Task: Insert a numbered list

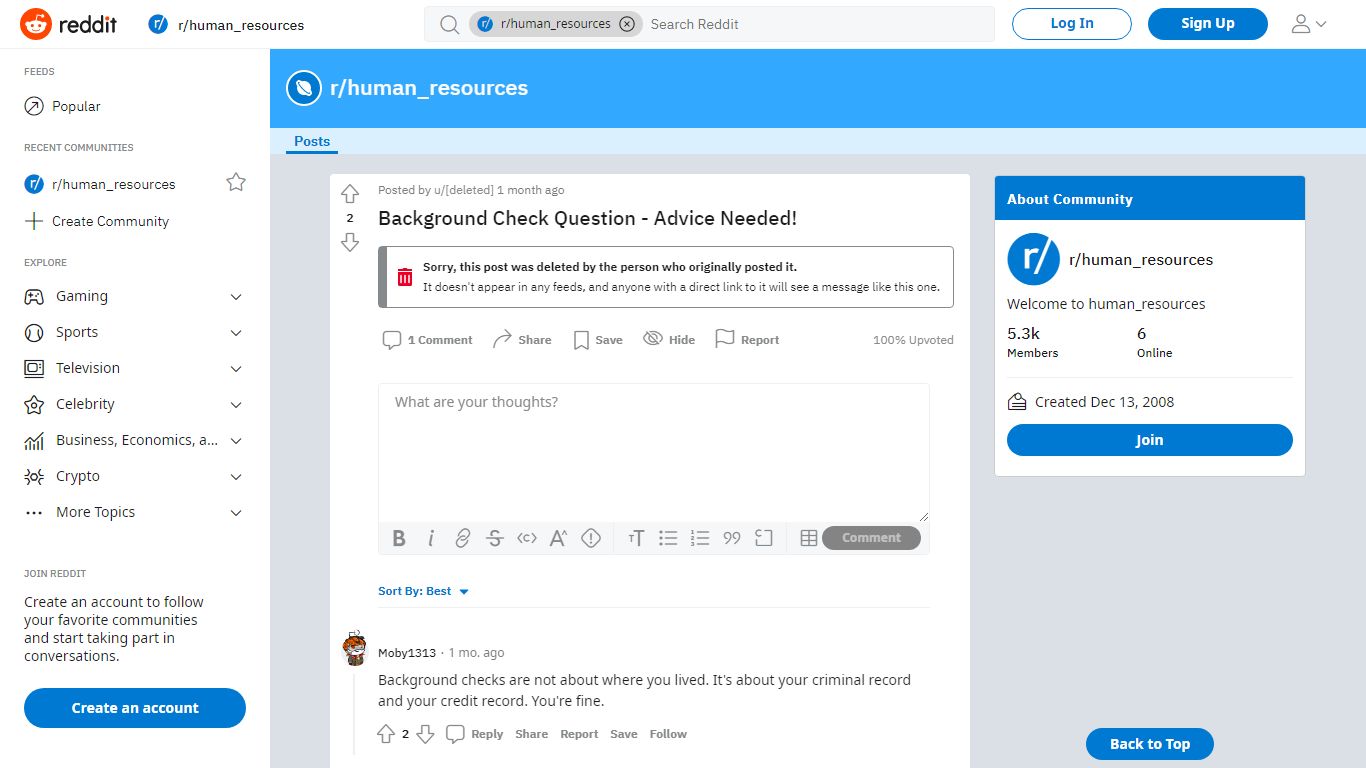Action: (x=700, y=538)
